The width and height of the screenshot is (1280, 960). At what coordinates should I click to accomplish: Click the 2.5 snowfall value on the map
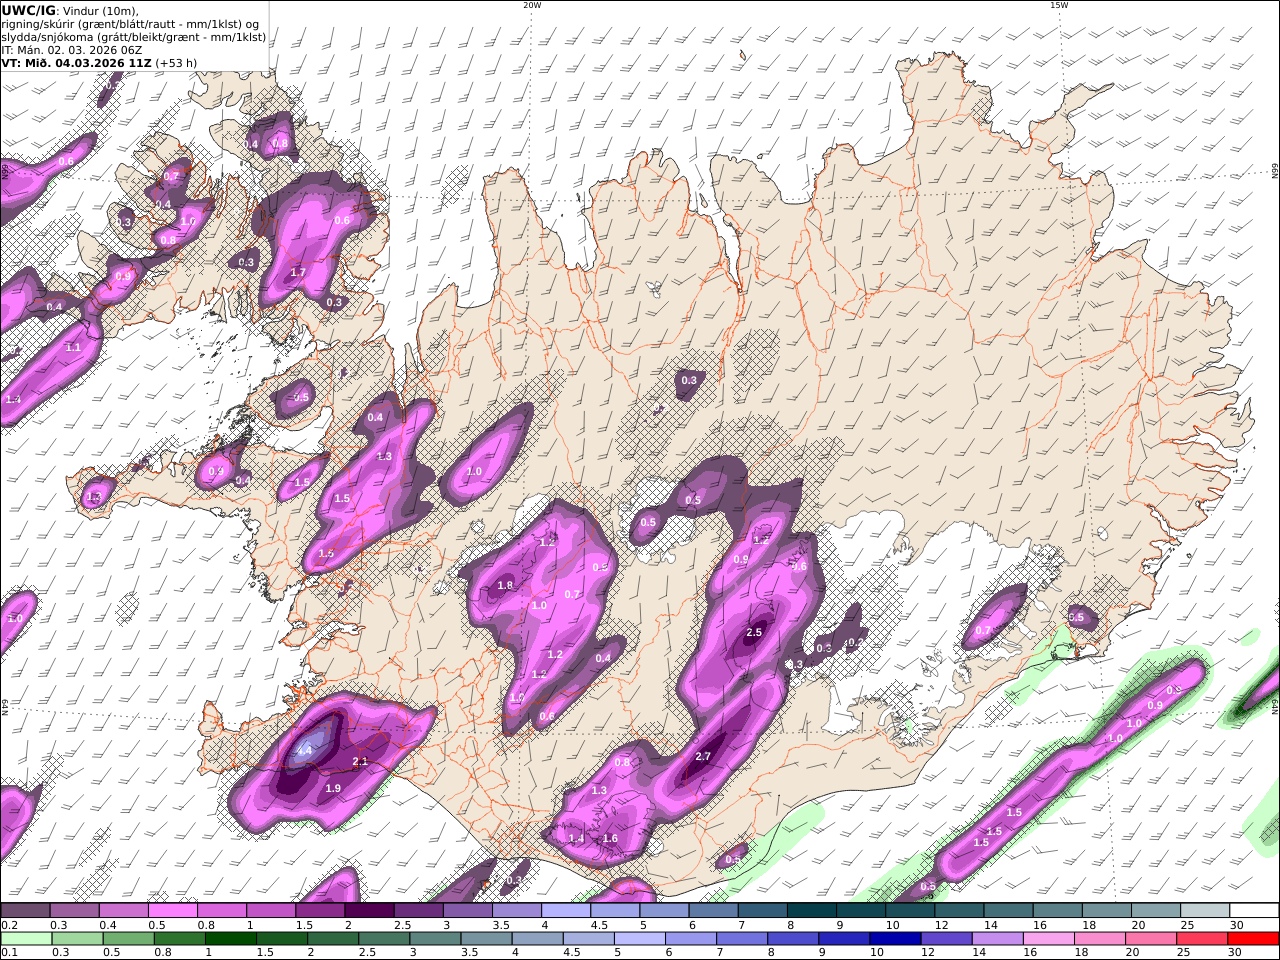pyautogui.click(x=755, y=632)
